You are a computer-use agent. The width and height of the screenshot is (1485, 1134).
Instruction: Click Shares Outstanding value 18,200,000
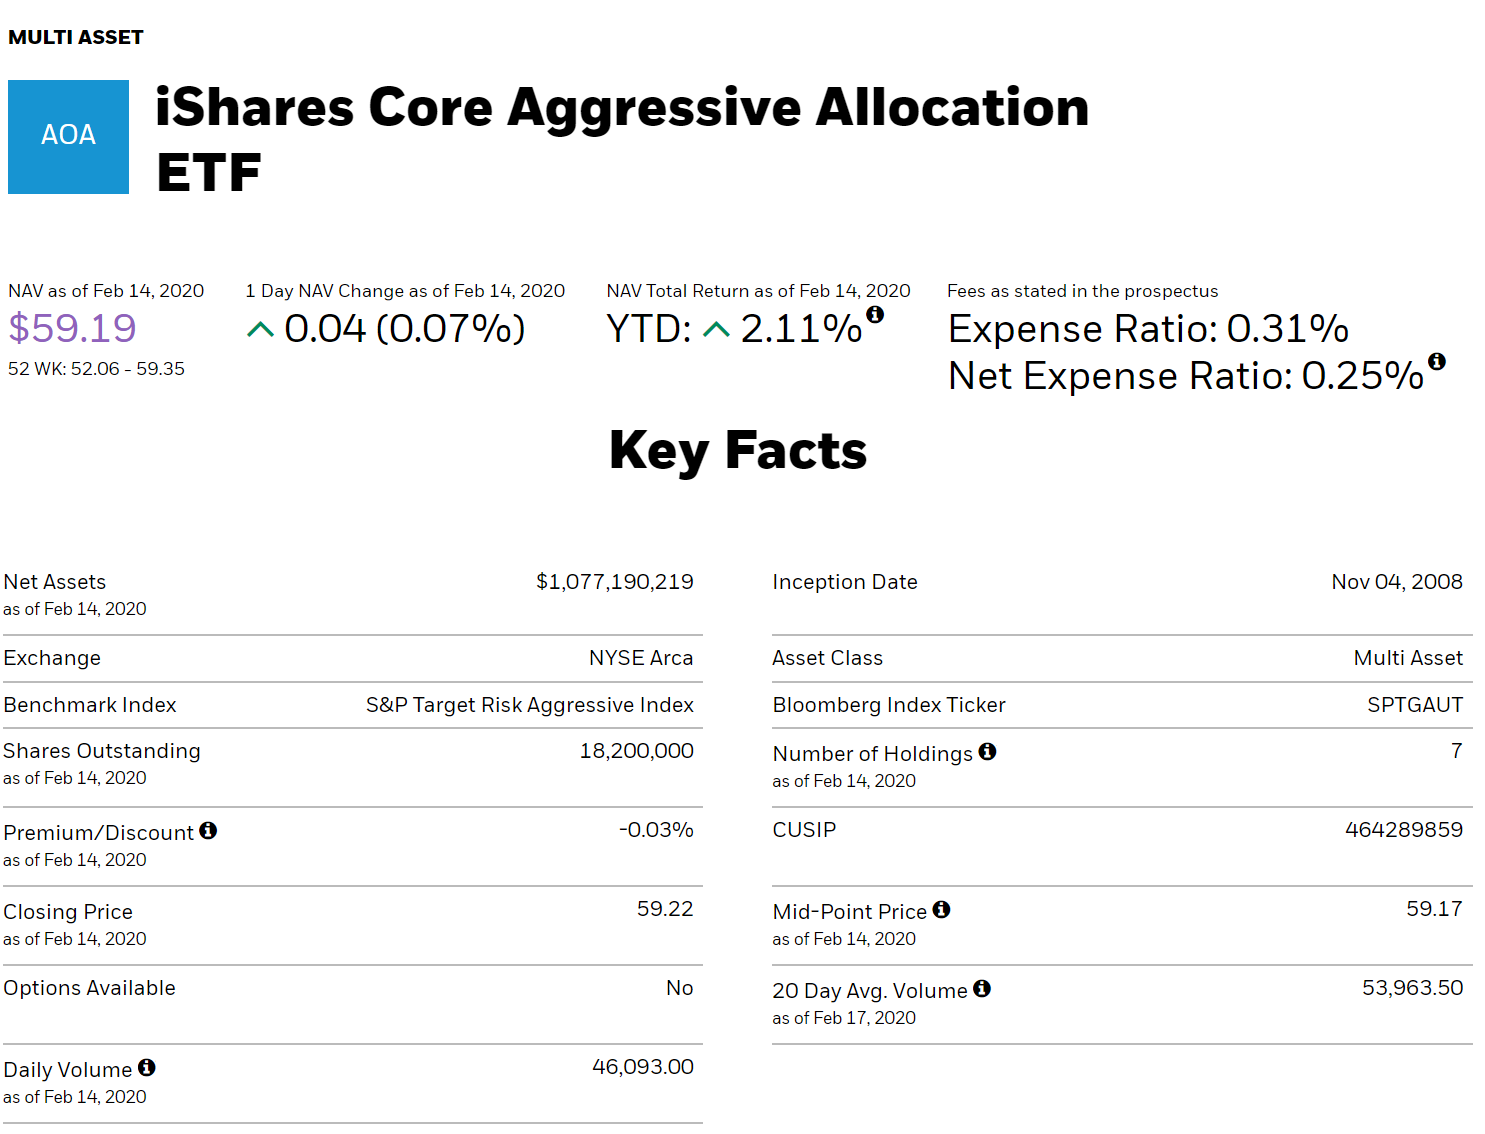point(637,751)
